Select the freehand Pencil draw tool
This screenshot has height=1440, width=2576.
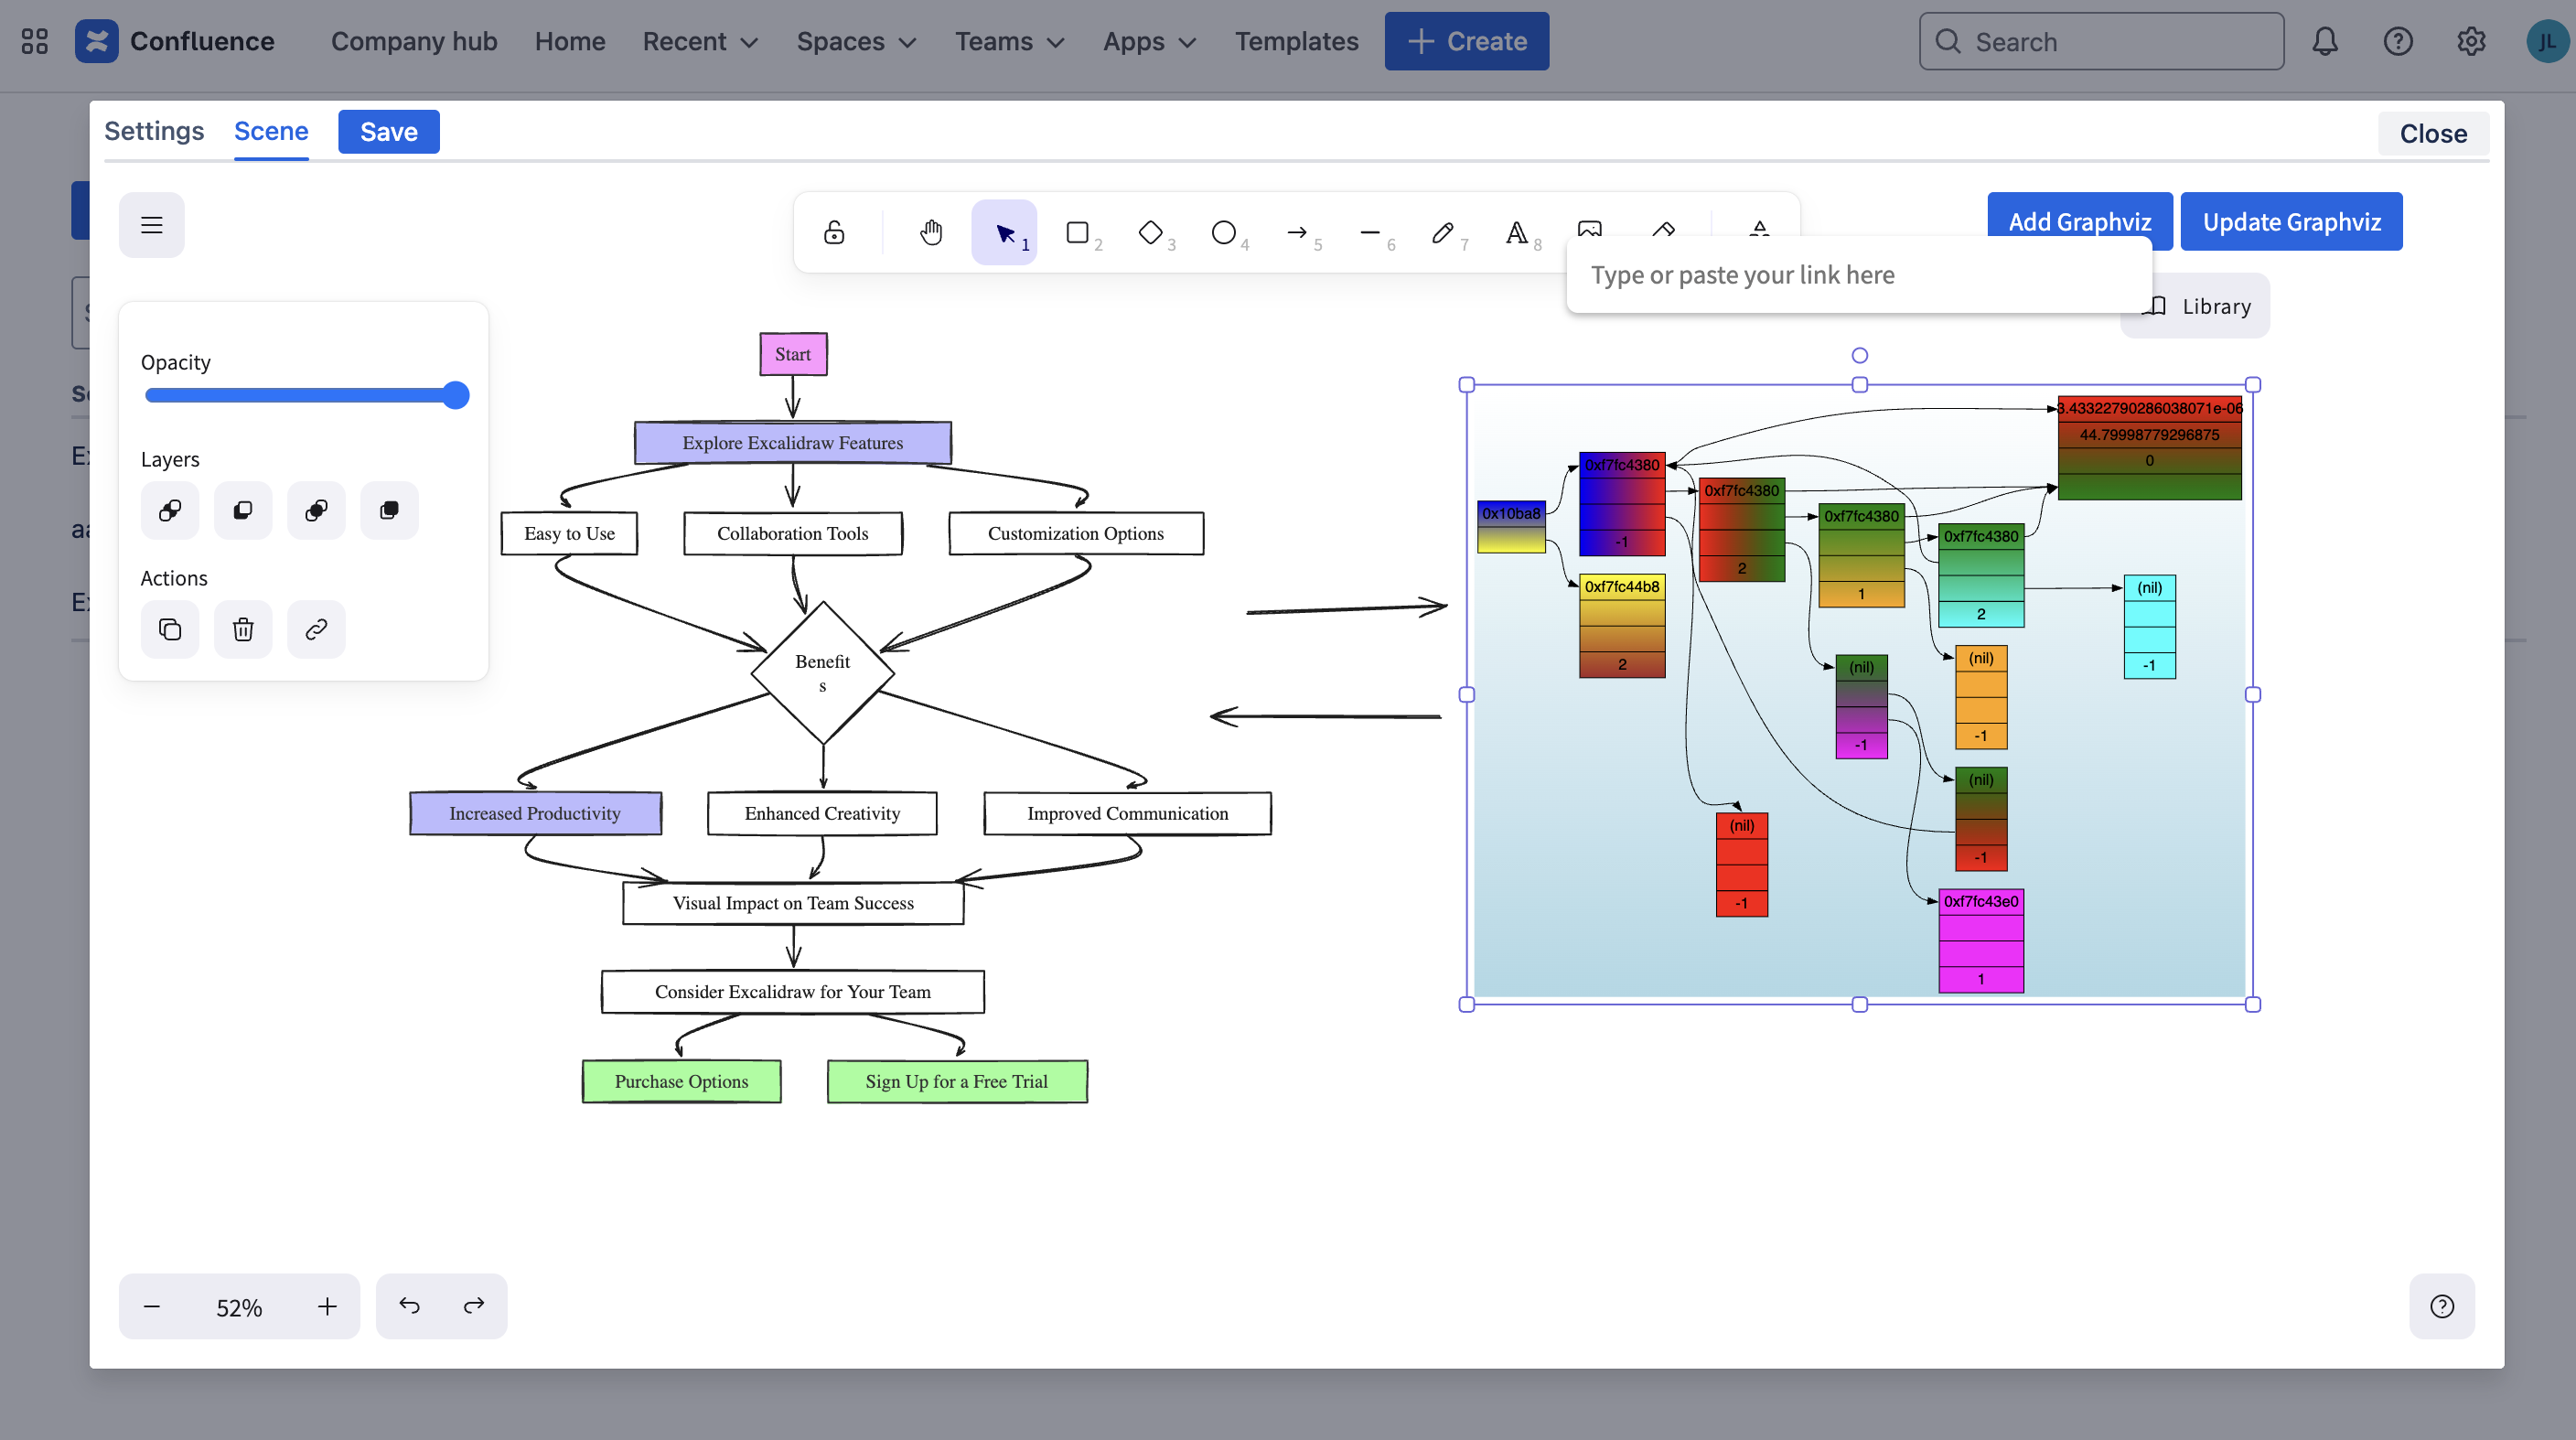1442,233
